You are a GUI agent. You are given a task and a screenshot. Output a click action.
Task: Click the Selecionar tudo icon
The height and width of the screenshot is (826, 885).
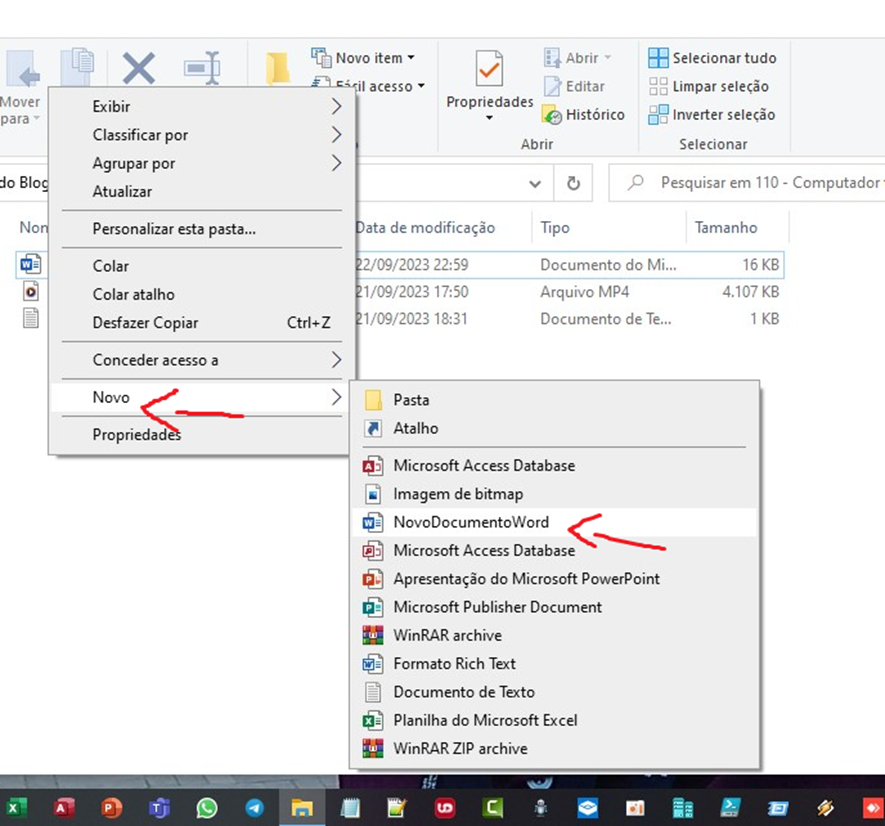(x=658, y=58)
